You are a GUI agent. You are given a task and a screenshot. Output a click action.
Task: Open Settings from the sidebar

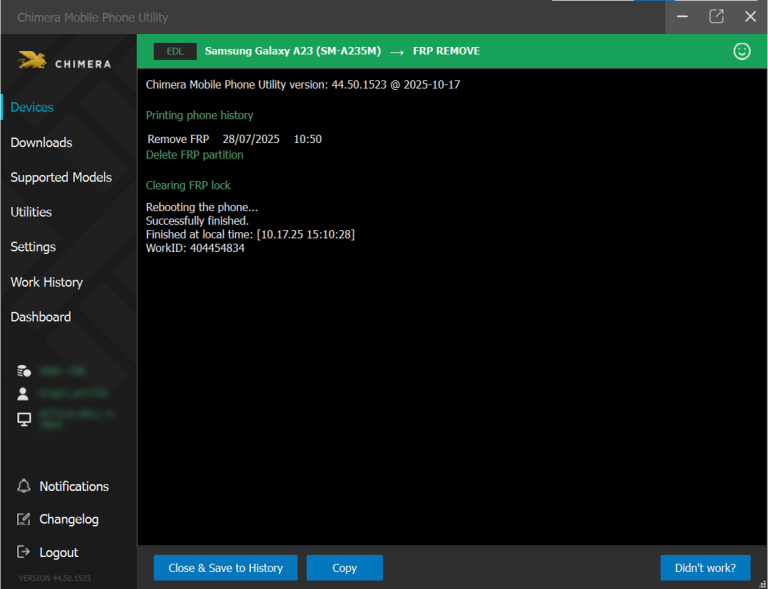click(33, 247)
